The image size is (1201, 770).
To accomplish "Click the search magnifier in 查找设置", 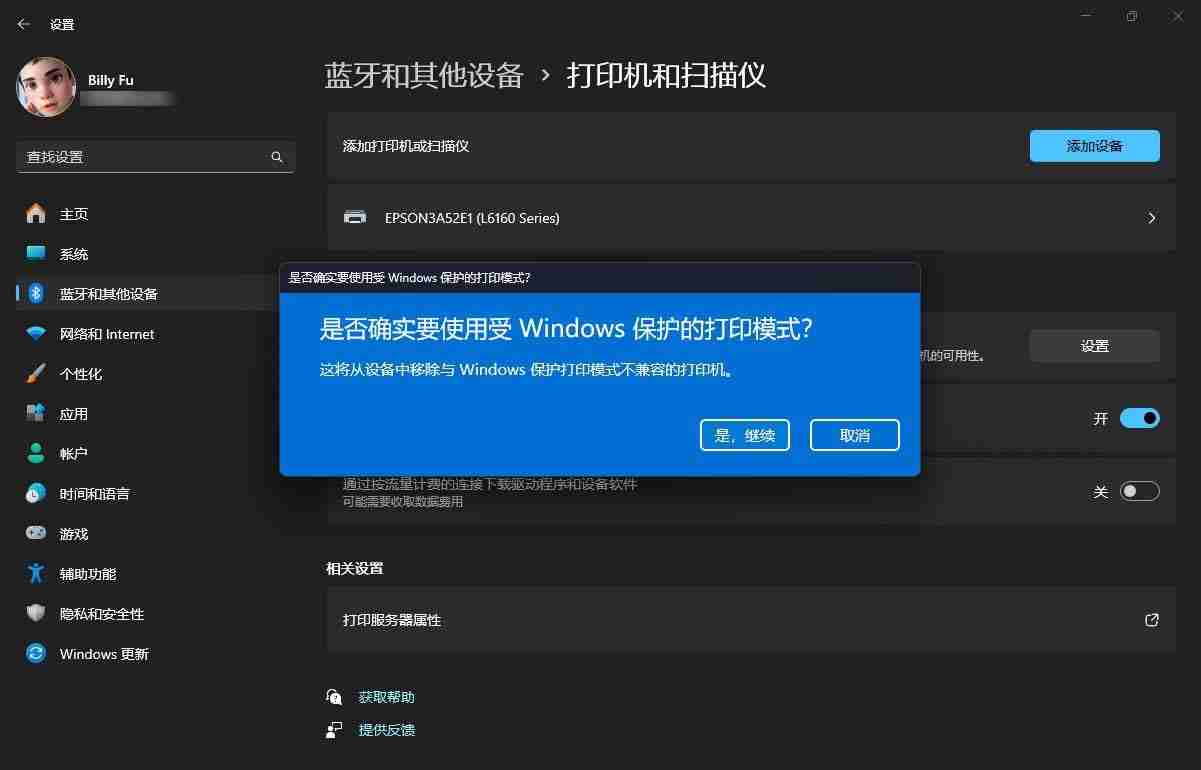I will point(276,157).
